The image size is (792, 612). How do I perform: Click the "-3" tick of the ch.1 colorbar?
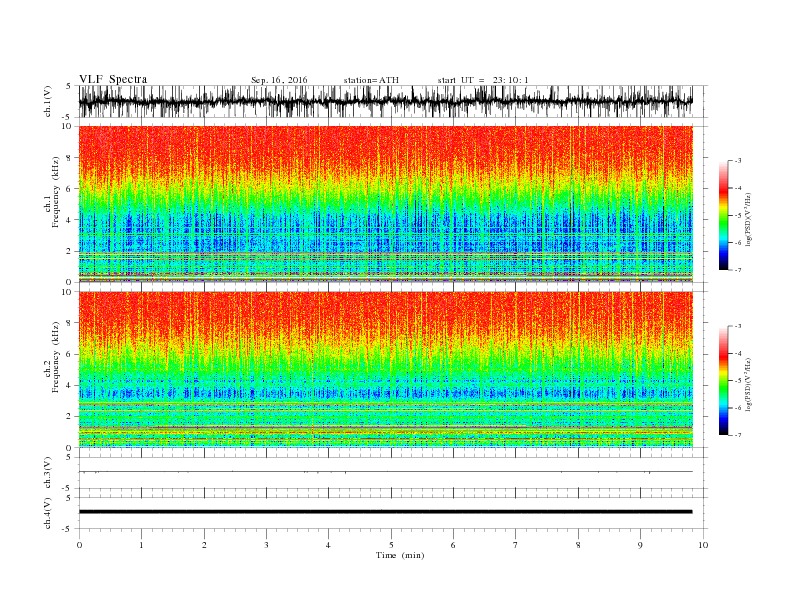click(x=738, y=161)
